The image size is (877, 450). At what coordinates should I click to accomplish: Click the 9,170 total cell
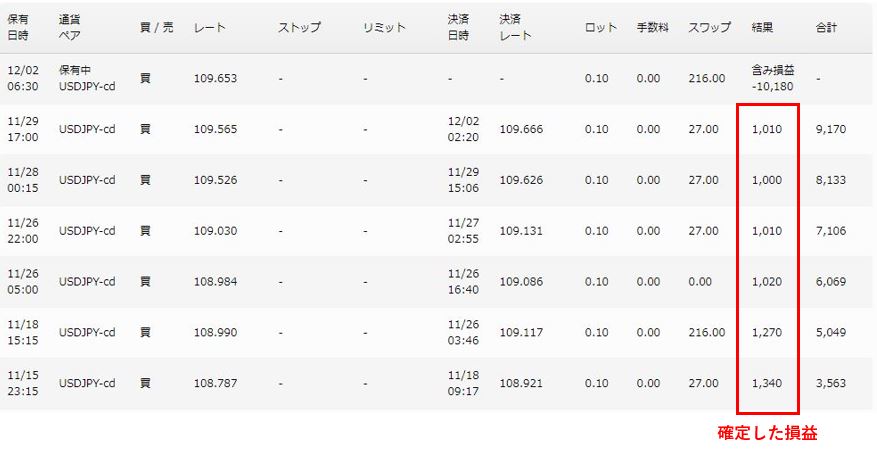click(x=832, y=129)
